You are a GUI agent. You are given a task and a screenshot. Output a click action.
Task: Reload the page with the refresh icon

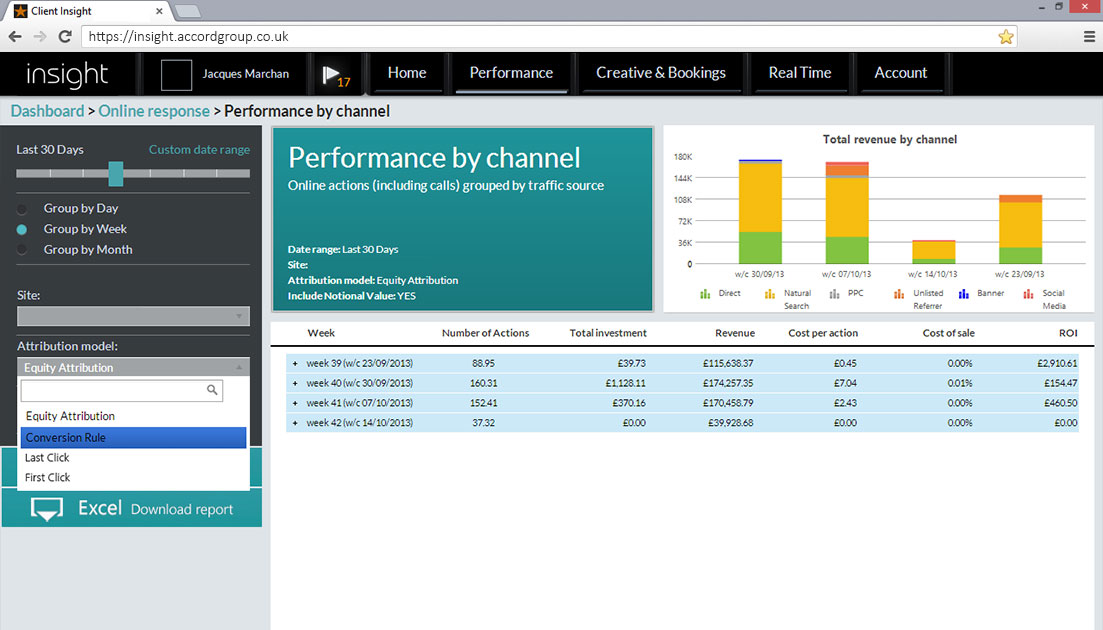(65, 37)
